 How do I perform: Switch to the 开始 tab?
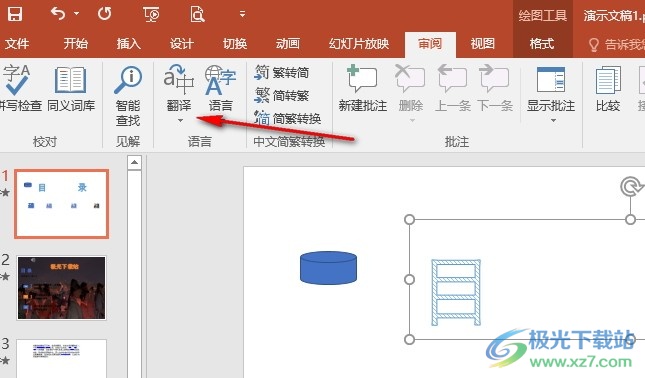pos(75,44)
